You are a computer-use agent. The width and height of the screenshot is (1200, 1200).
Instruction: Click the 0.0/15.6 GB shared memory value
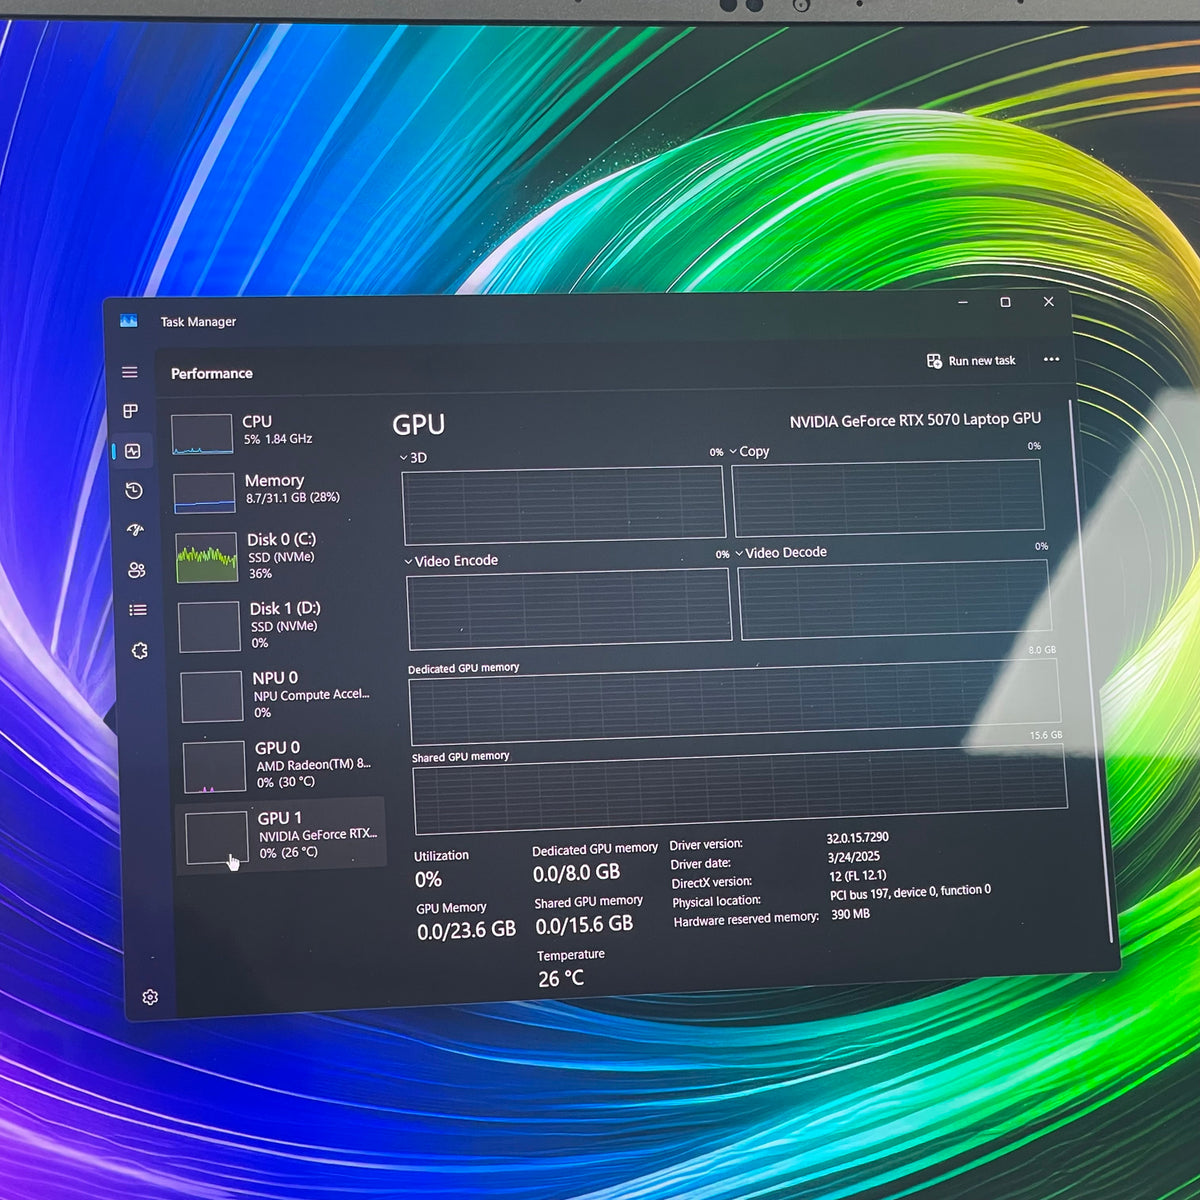pos(584,925)
